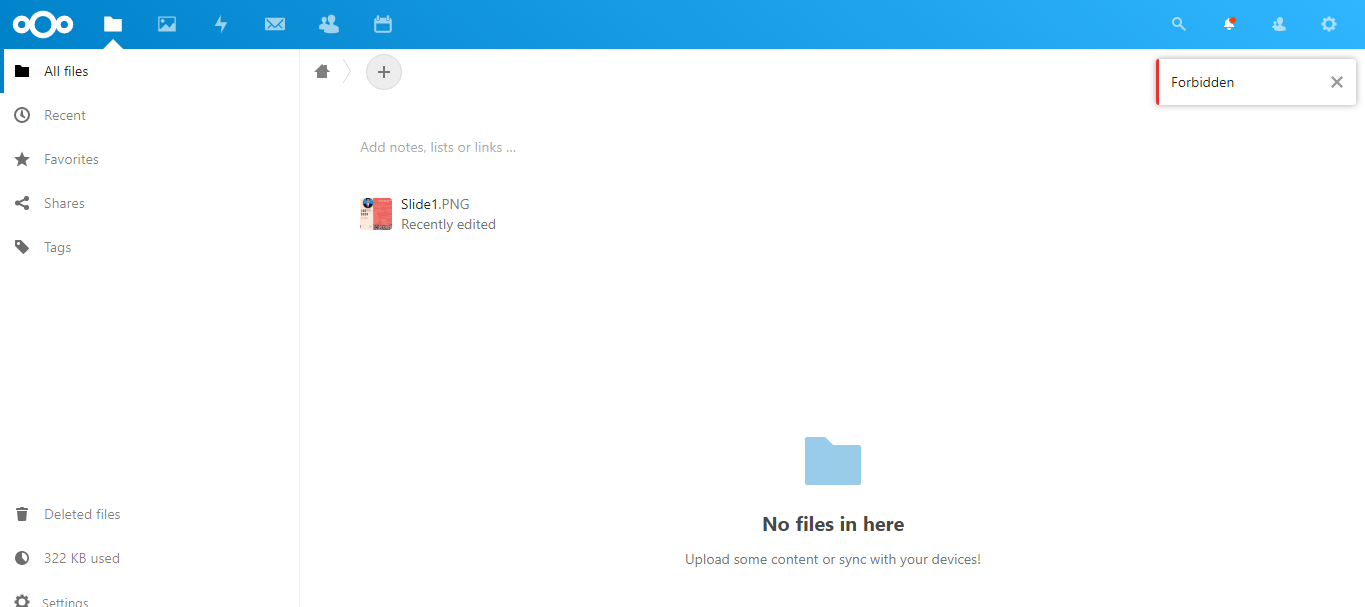Open the Activity lightning bolt icon
1365x607 pixels.
click(221, 24)
